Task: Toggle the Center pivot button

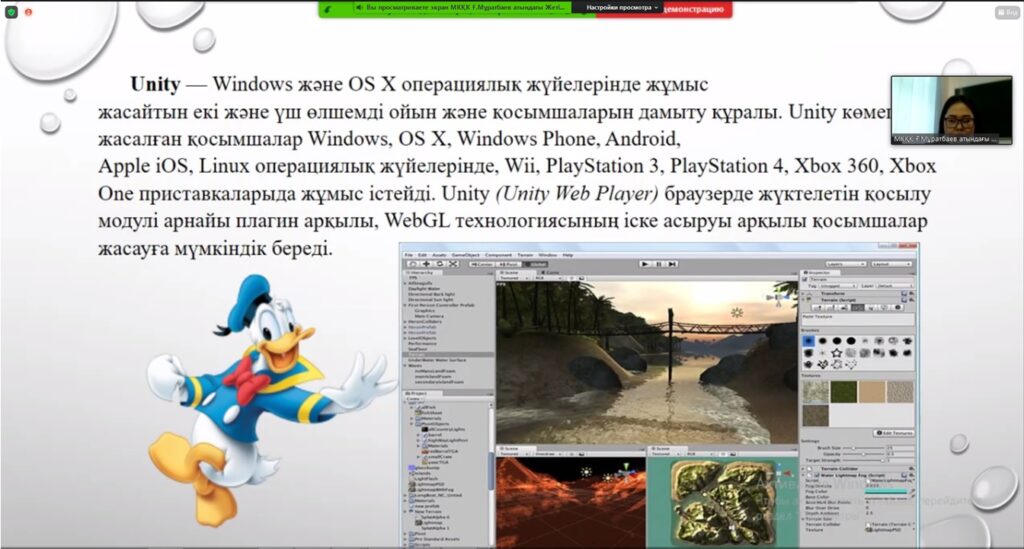Action: coord(482,264)
